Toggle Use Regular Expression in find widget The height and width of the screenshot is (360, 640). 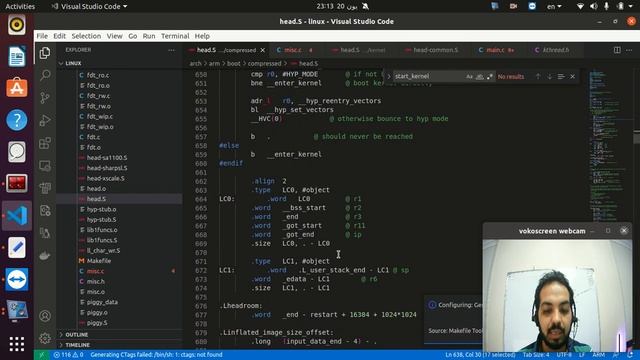(489, 76)
